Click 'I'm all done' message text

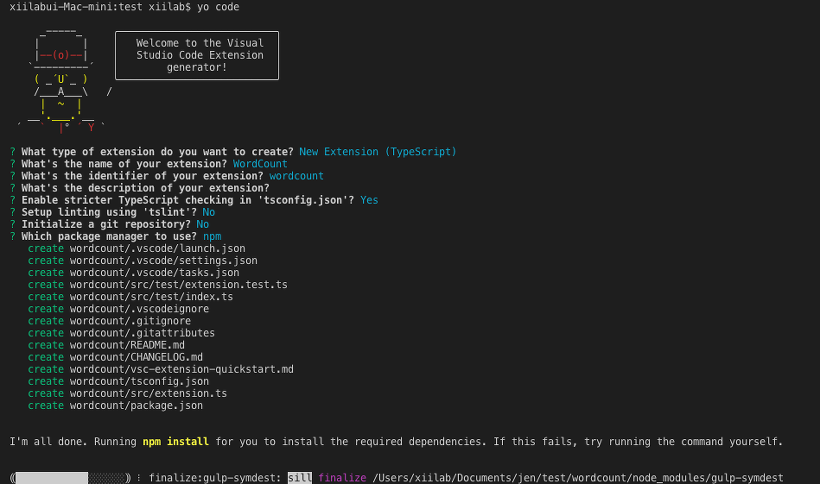point(396,442)
